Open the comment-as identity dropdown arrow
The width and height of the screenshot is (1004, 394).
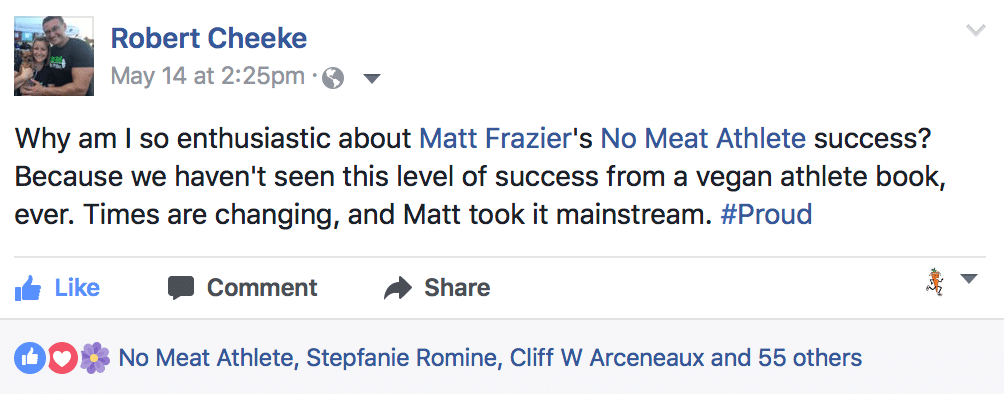pos(969,278)
